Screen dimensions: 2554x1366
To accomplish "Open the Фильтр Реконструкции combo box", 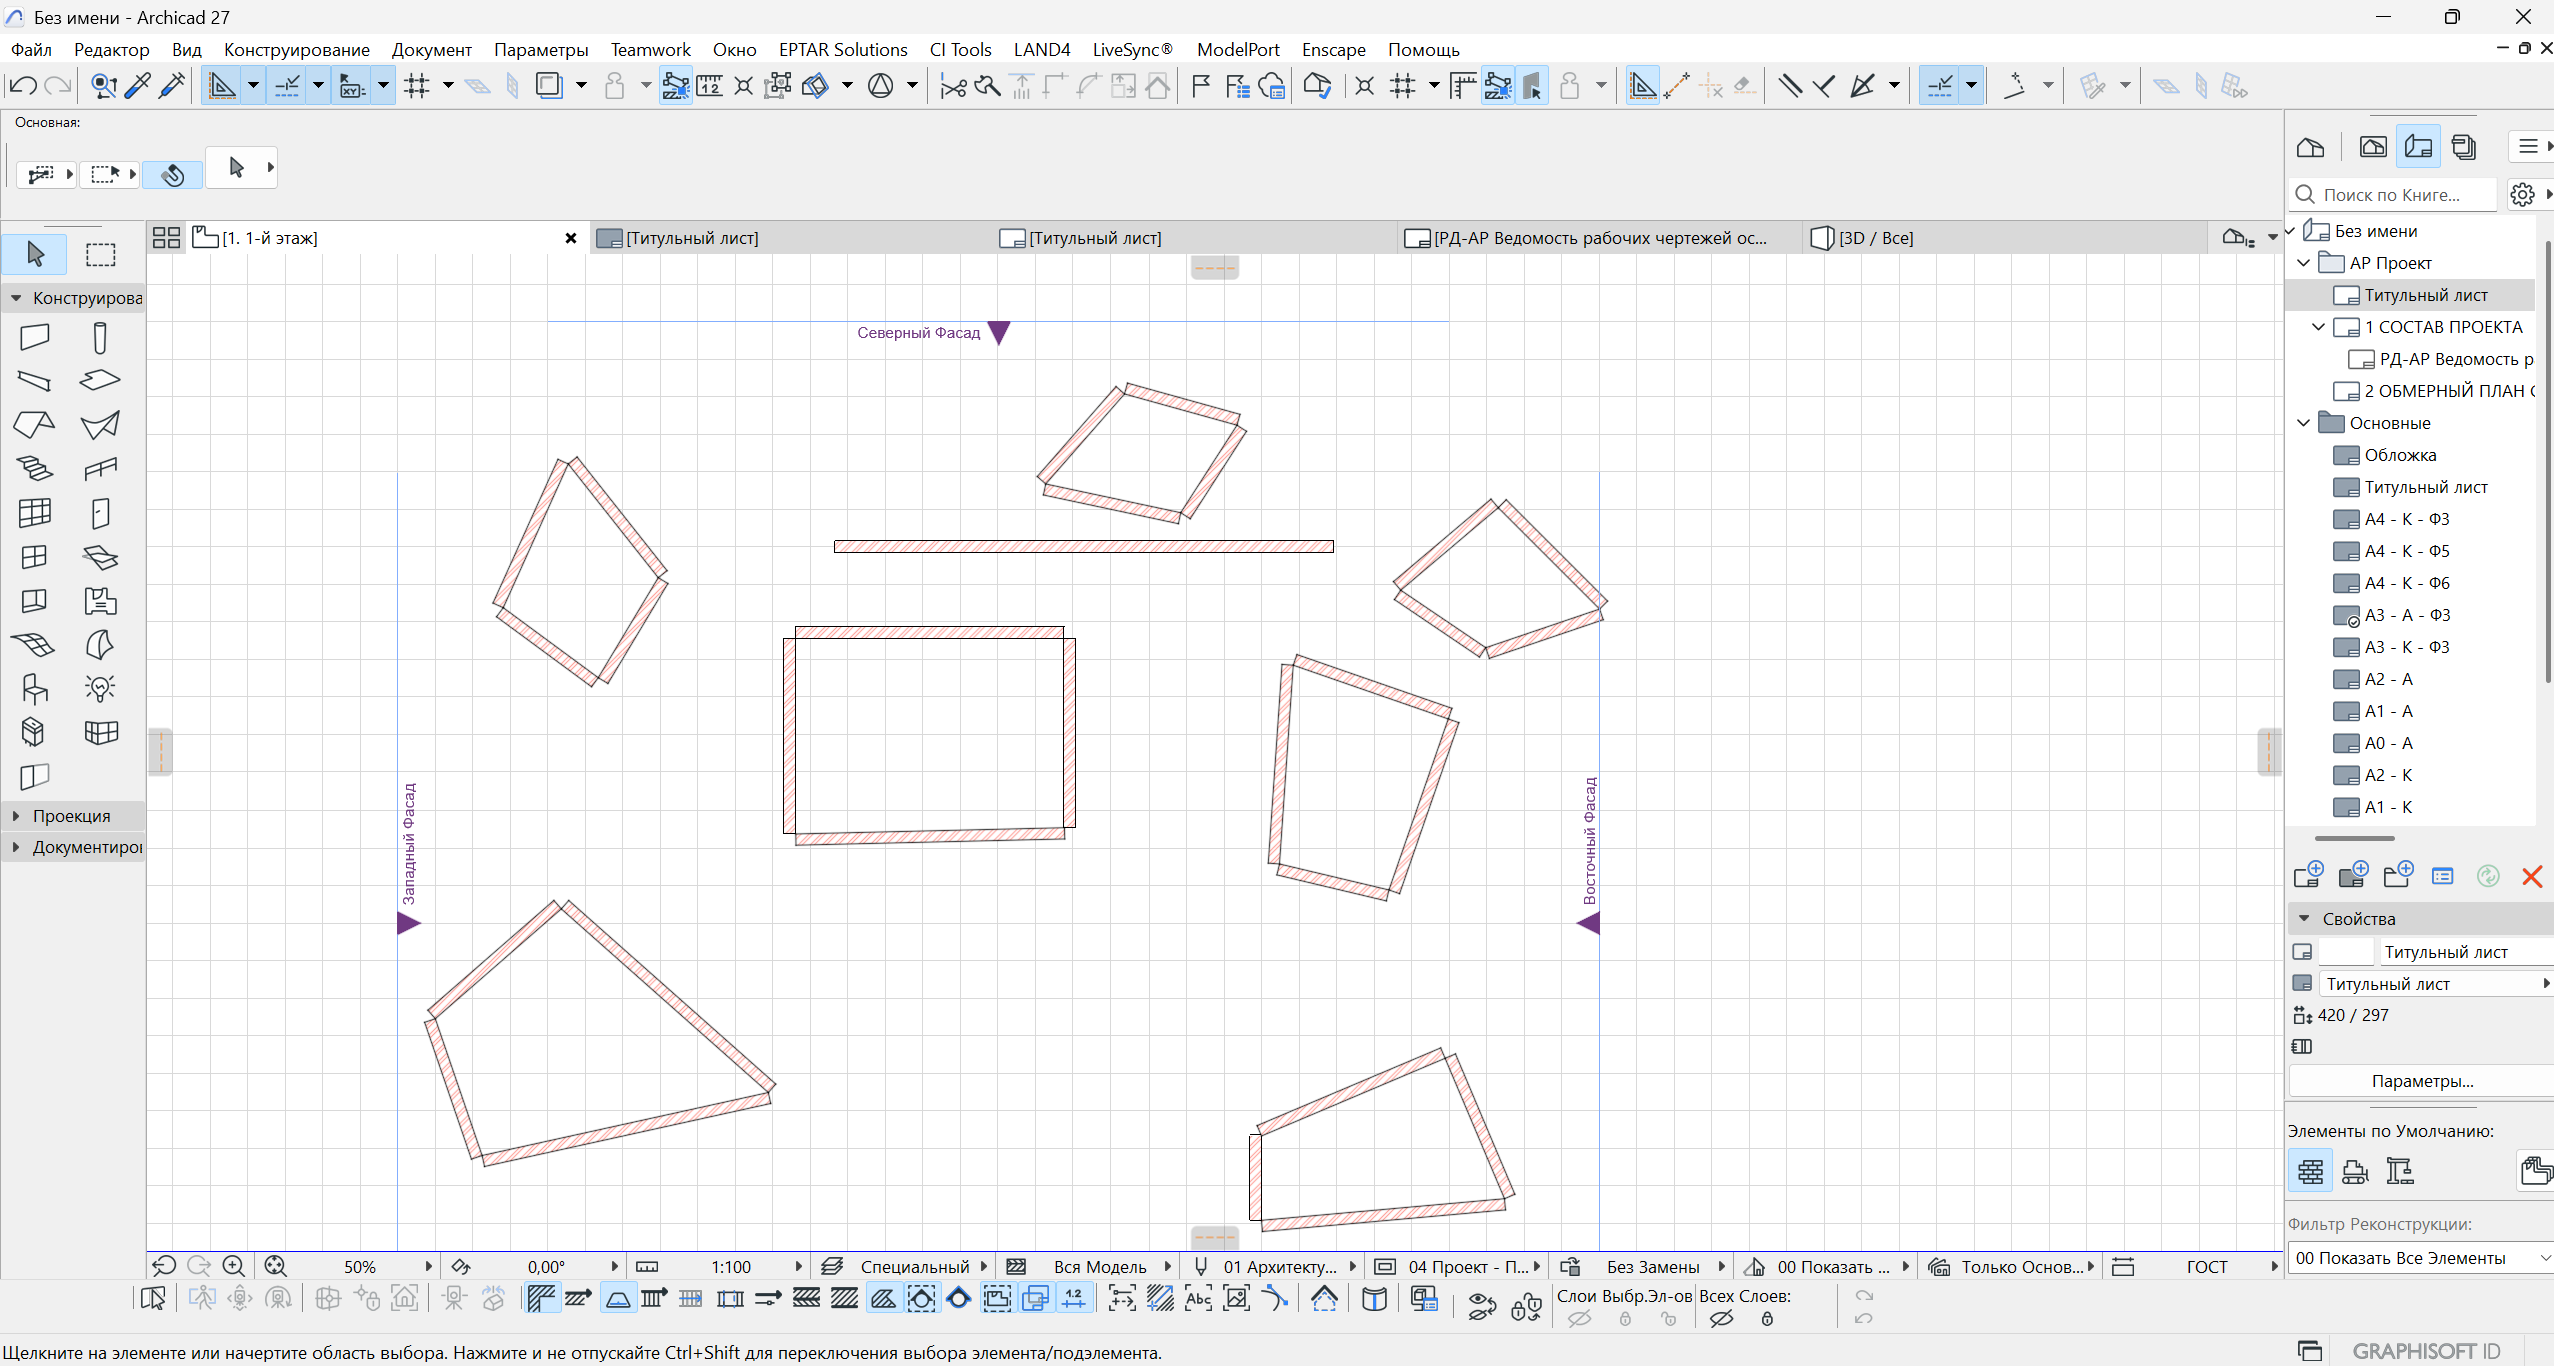I will click(x=2420, y=1258).
